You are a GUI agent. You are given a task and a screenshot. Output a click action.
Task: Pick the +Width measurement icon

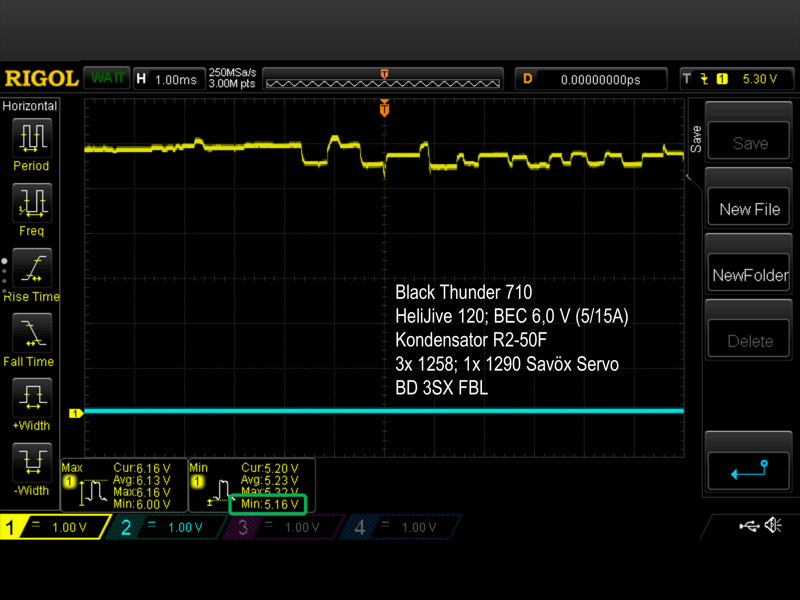pyautogui.click(x=32, y=397)
